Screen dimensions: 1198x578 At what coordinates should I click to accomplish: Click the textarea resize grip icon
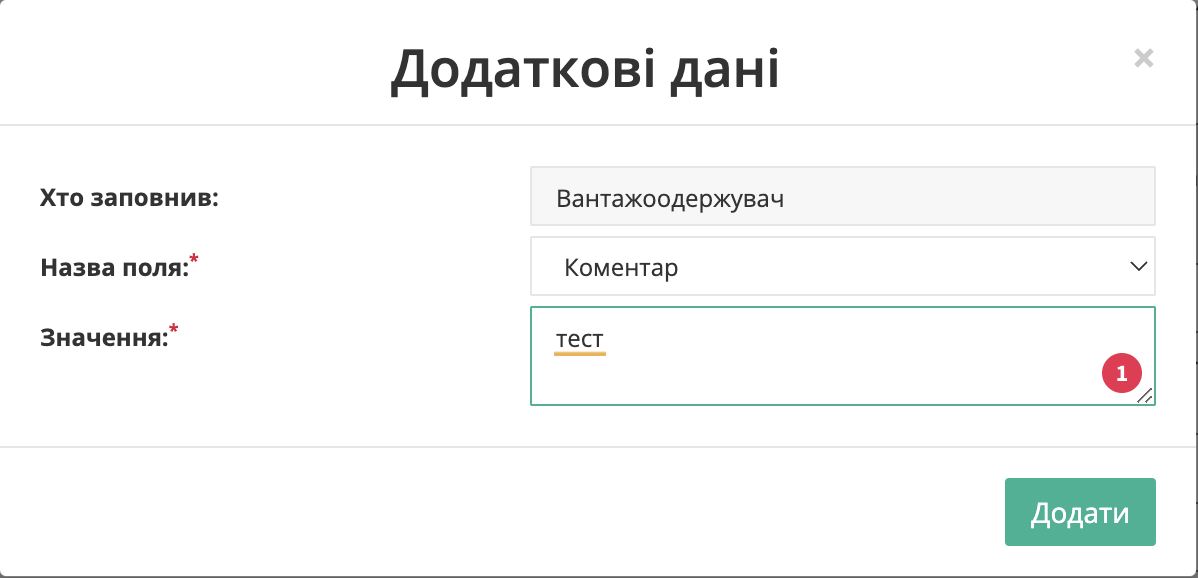[x=1145, y=395]
